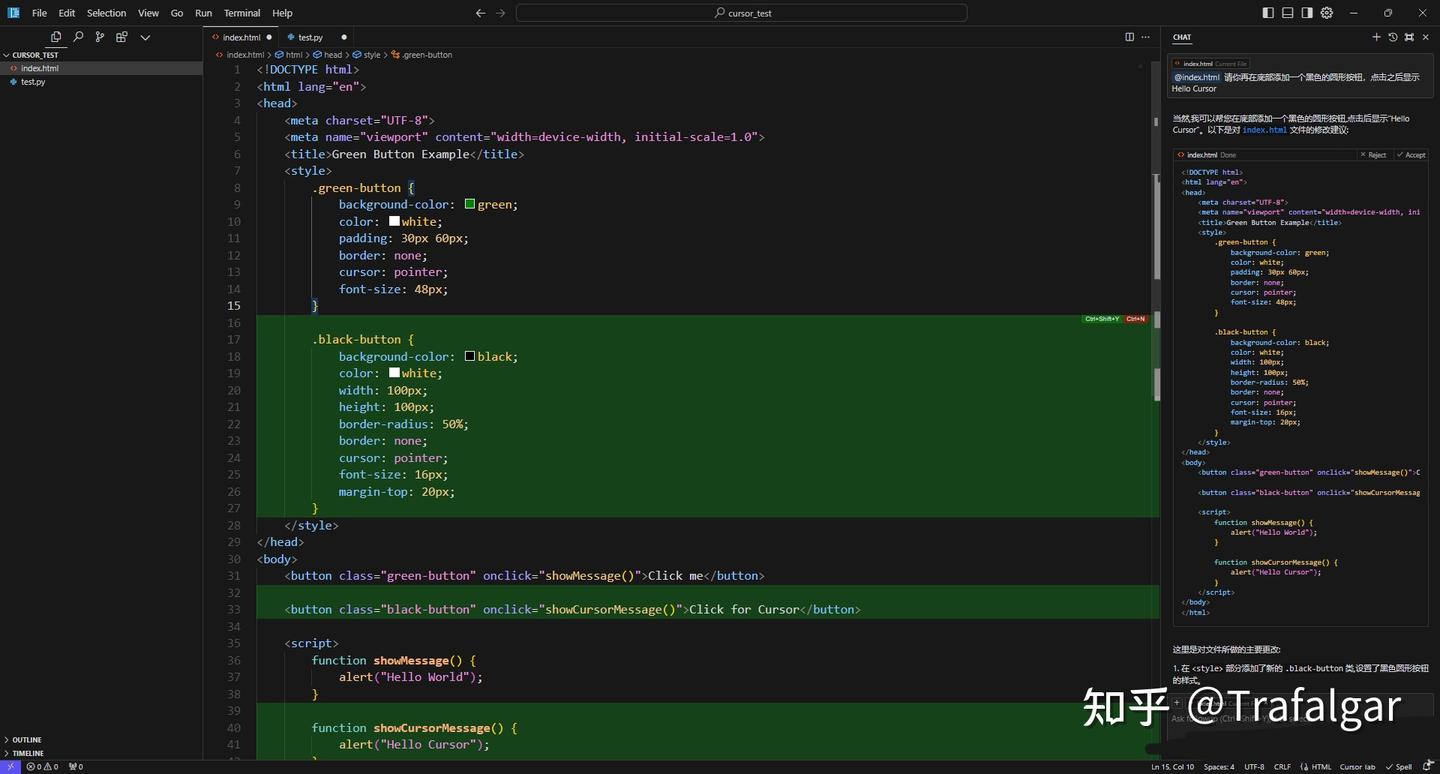The width and height of the screenshot is (1440, 774).
Task: Toggle primary sidebar layout button
Action: (x=1268, y=13)
